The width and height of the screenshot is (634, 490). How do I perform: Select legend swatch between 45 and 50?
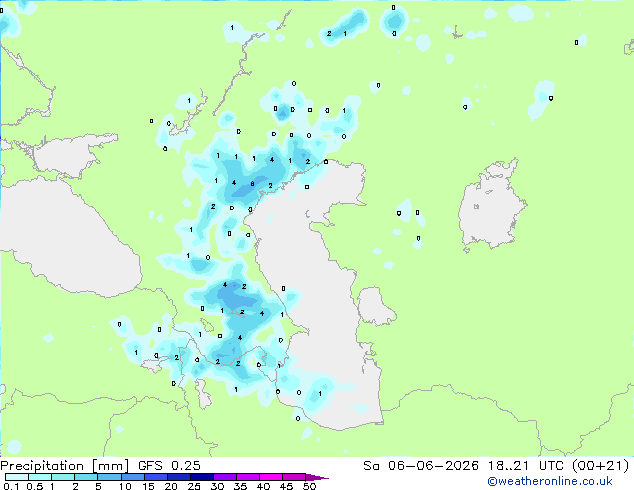pos(294,477)
